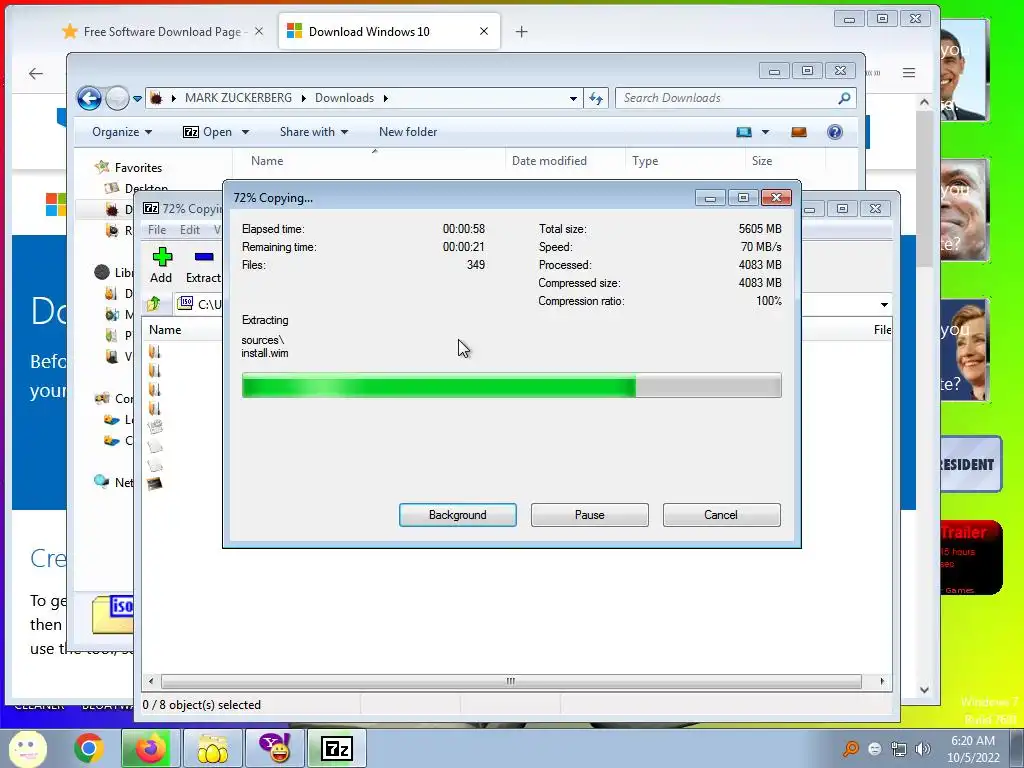The height and width of the screenshot is (768, 1024).
Task: Click the browser page scrollbar down arrow
Action: tap(924, 690)
